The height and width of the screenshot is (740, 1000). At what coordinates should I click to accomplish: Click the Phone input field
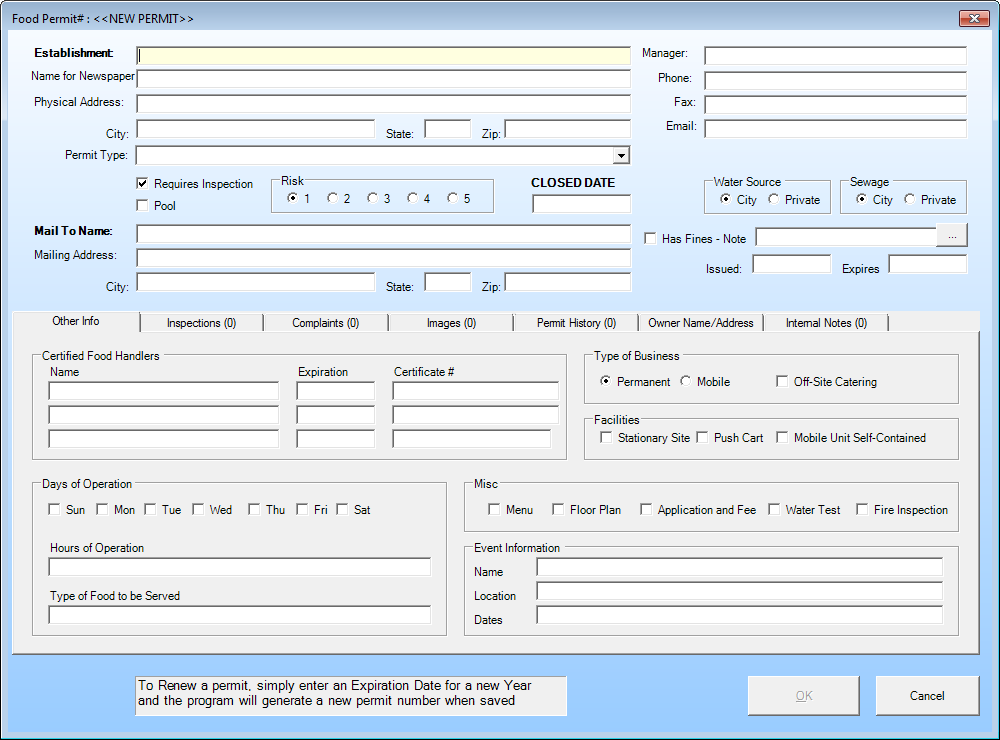tap(835, 80)
